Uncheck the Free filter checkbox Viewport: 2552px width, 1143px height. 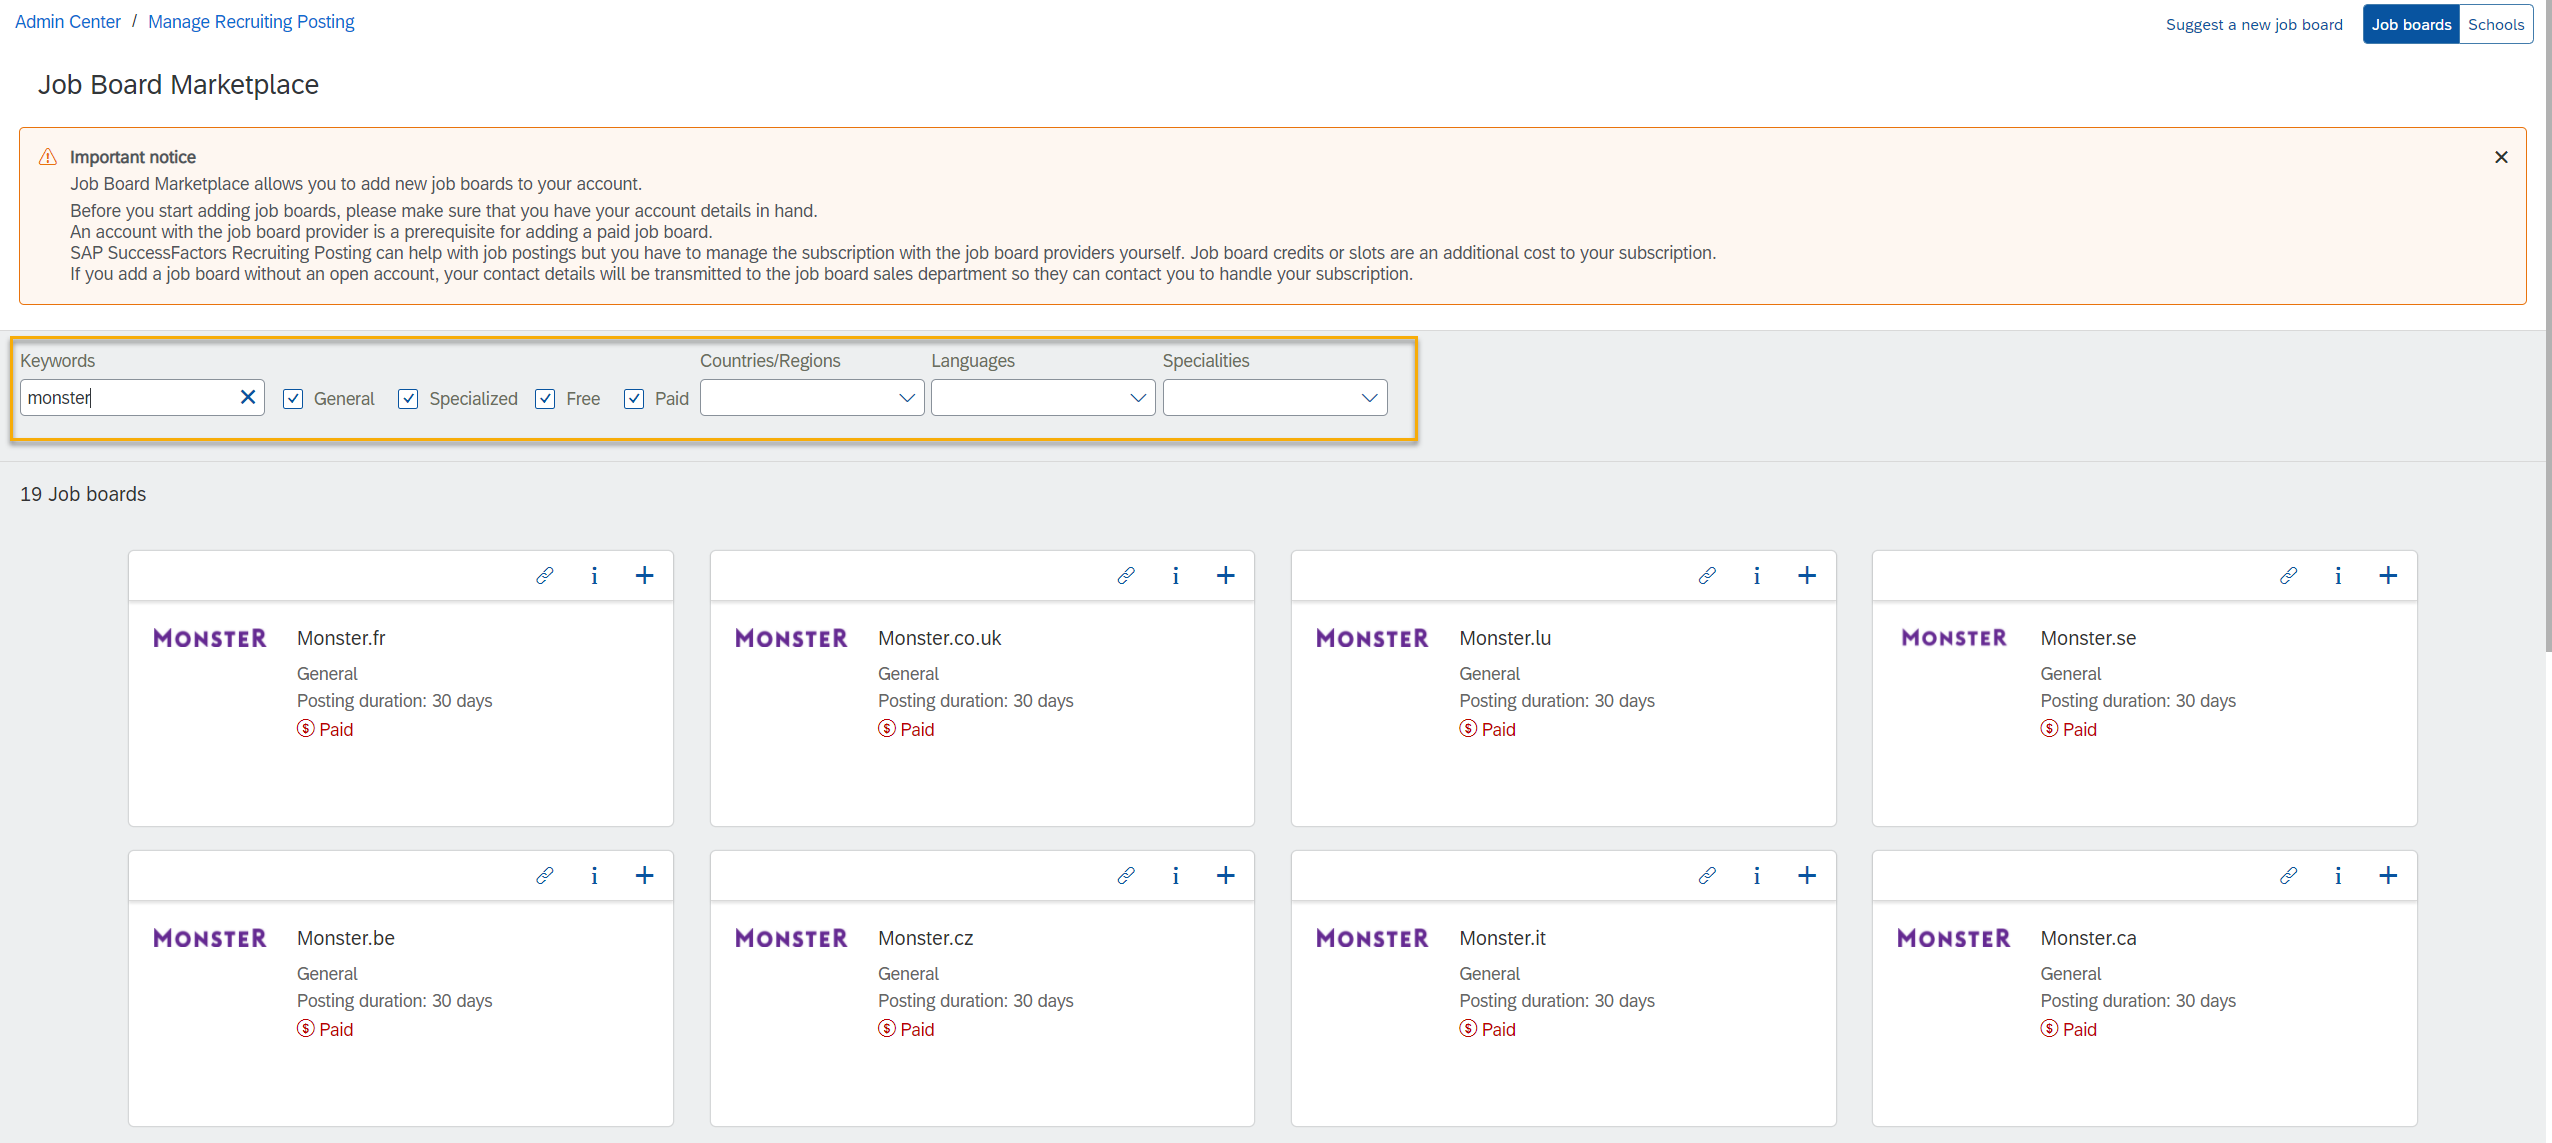point(545,399)
